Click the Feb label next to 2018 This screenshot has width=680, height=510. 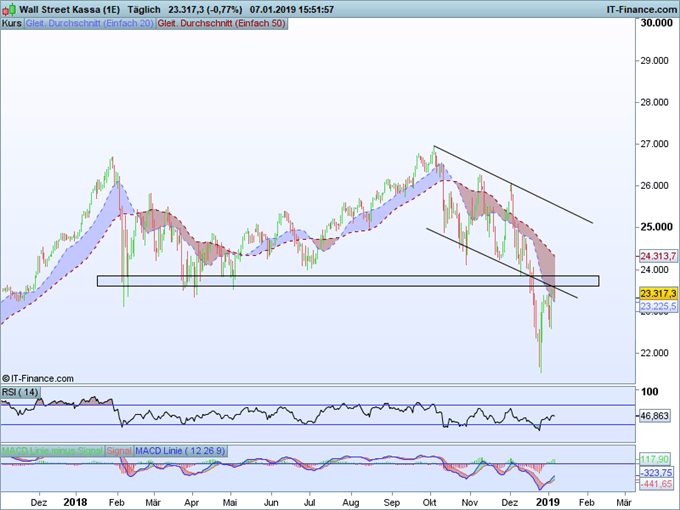coord(116,502)
